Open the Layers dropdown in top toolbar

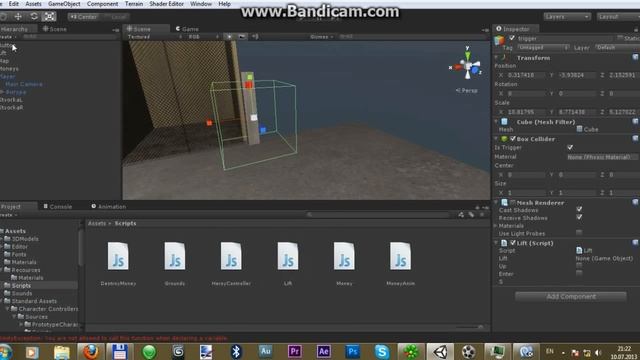[567, 17]
